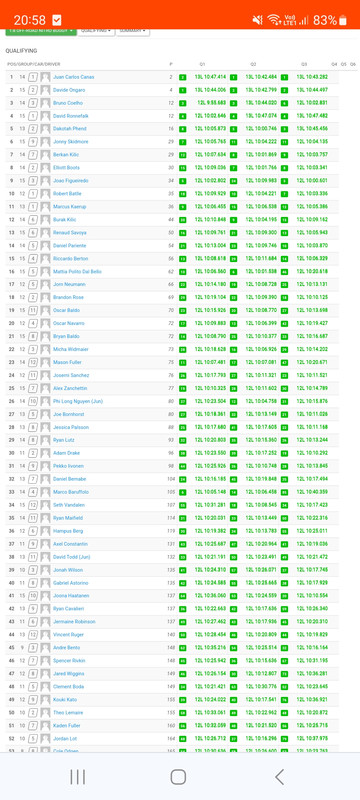Image resolution: width=360 pixels, height=800 pixels.
Task: Open driver link Jordan Lot
Action: 64,738
